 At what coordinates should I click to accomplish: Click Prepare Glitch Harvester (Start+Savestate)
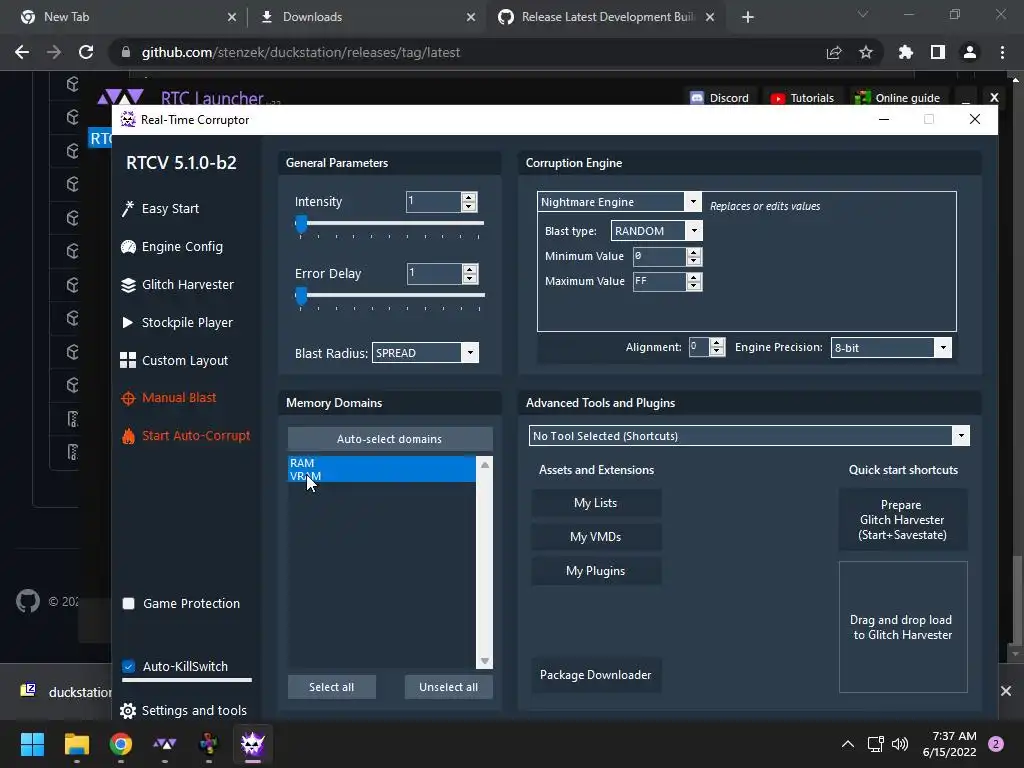tap(903, 520)
